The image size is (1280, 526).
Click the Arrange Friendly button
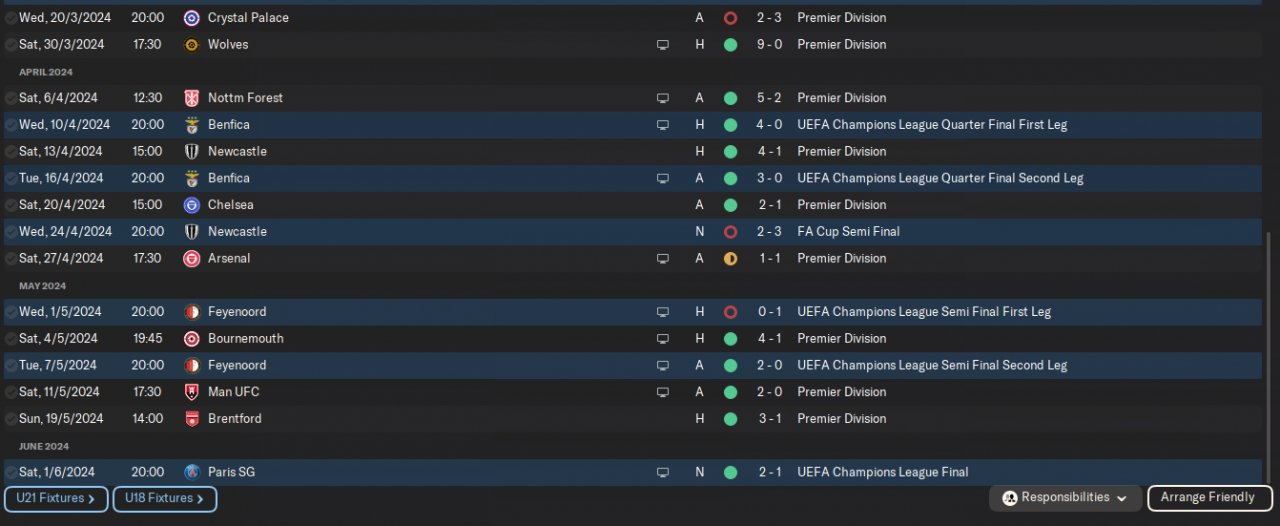[1208, 498]
